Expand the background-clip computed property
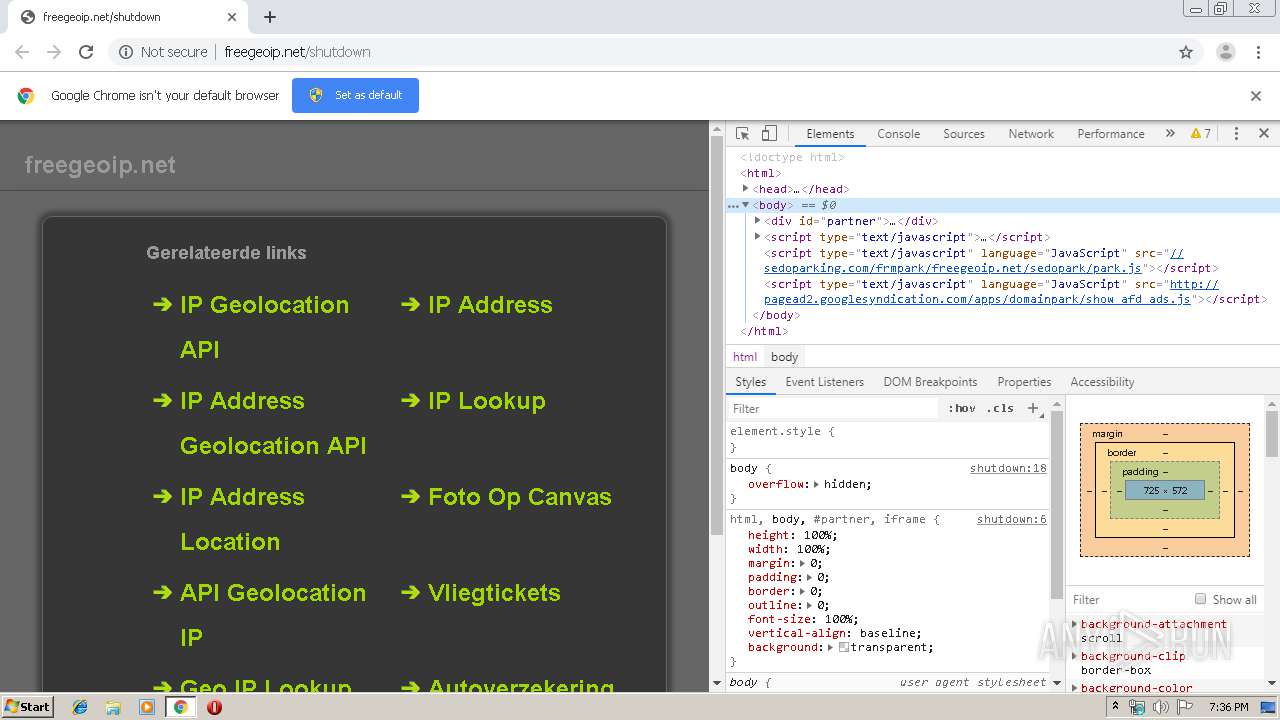The width and height of the screenshot is (1280, 720). tap(1075, 656)
